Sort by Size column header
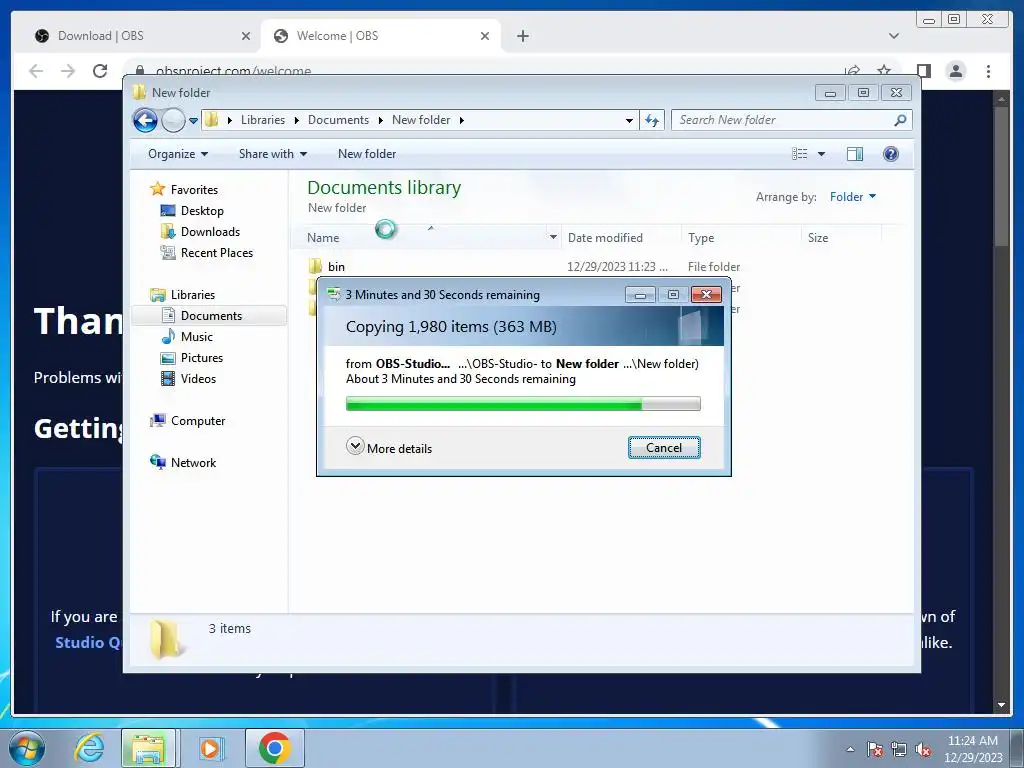This screenshot has height=768, width=1024. (x=818, y=238)
